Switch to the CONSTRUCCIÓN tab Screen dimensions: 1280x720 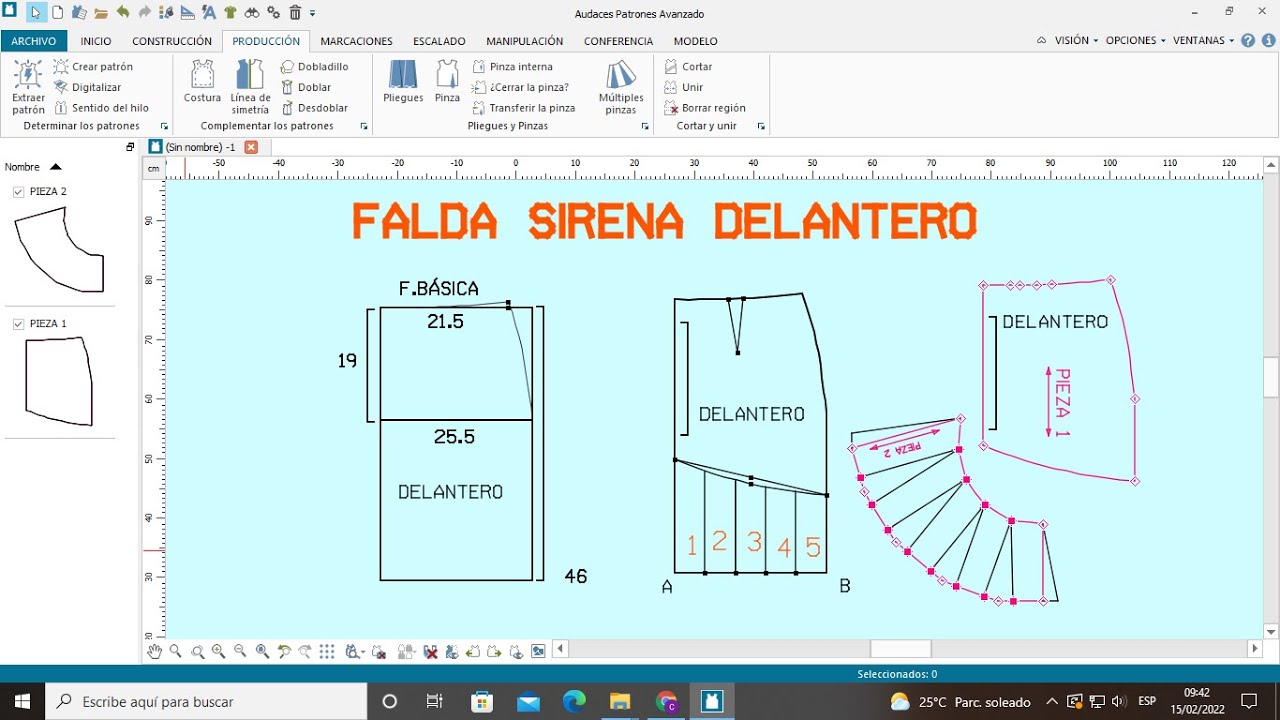click(172, 41)
